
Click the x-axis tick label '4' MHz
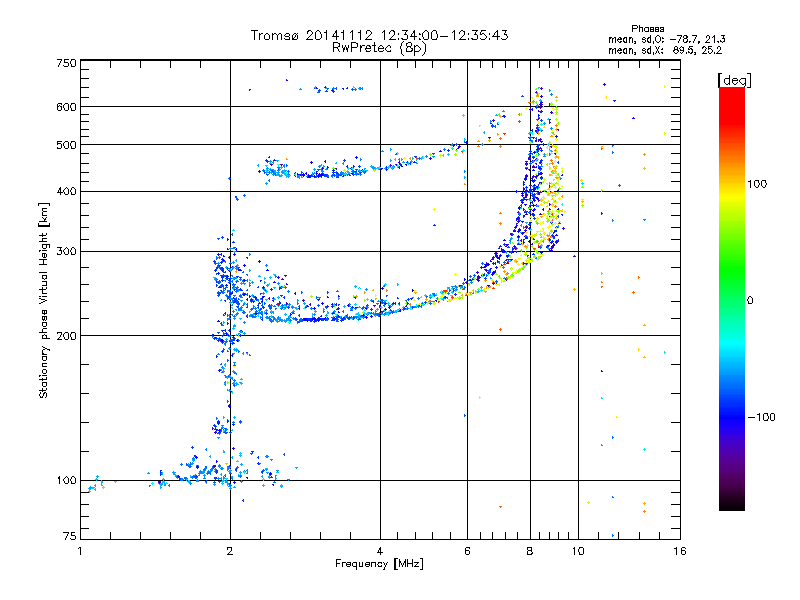[380, 551]
